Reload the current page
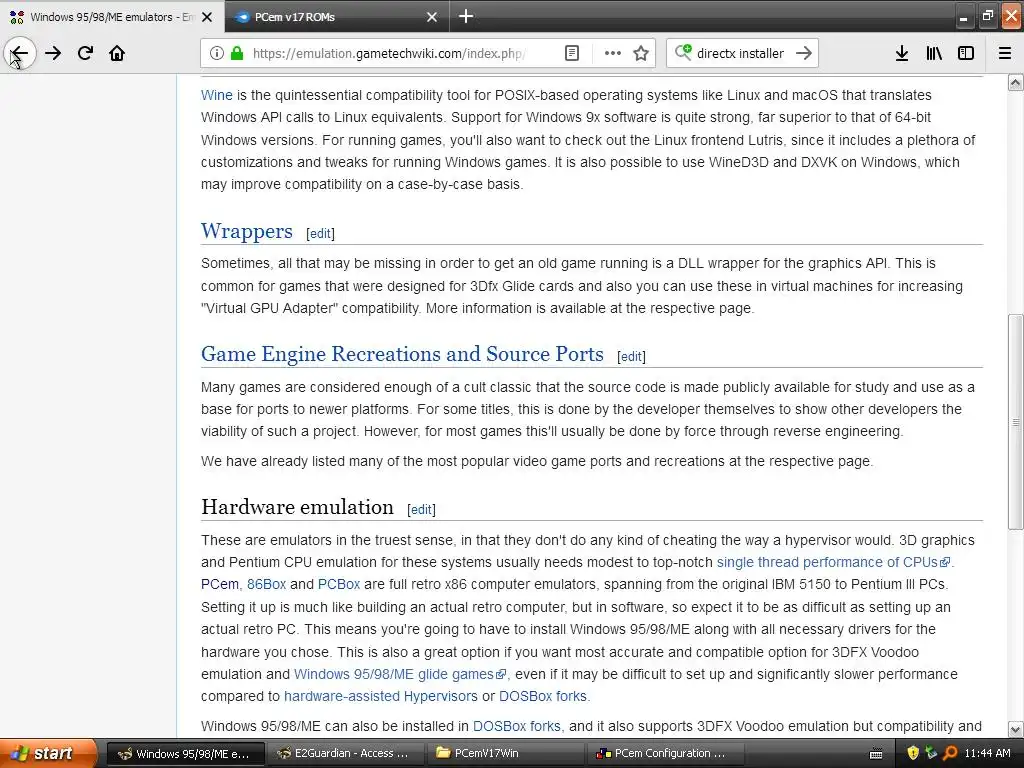The width and height of the screenshot is (1024, 768). (85, 54)
